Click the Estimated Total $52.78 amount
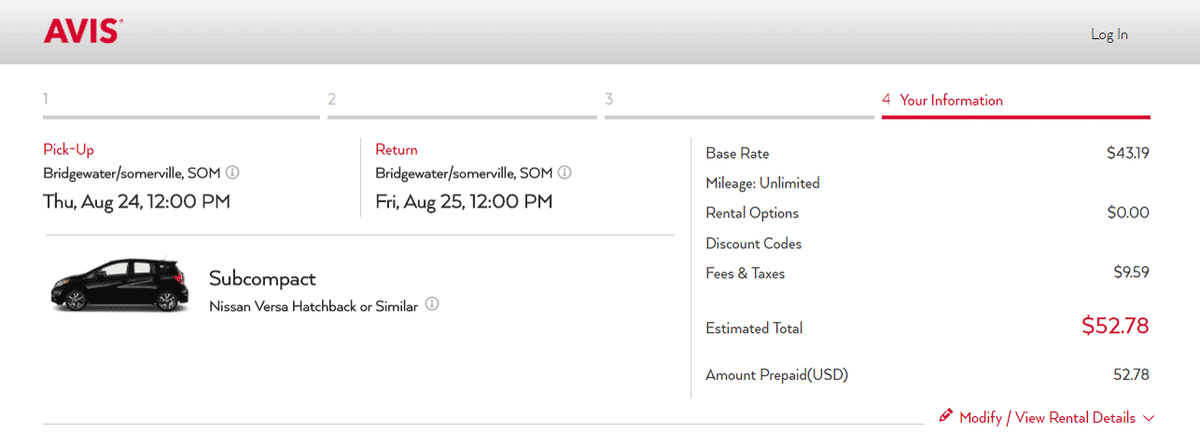 1115,326
